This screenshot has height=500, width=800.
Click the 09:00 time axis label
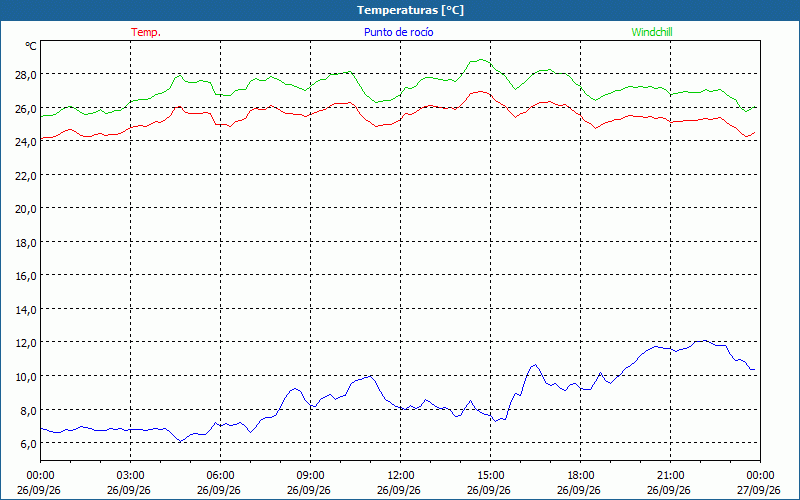(x=310, y=476)
